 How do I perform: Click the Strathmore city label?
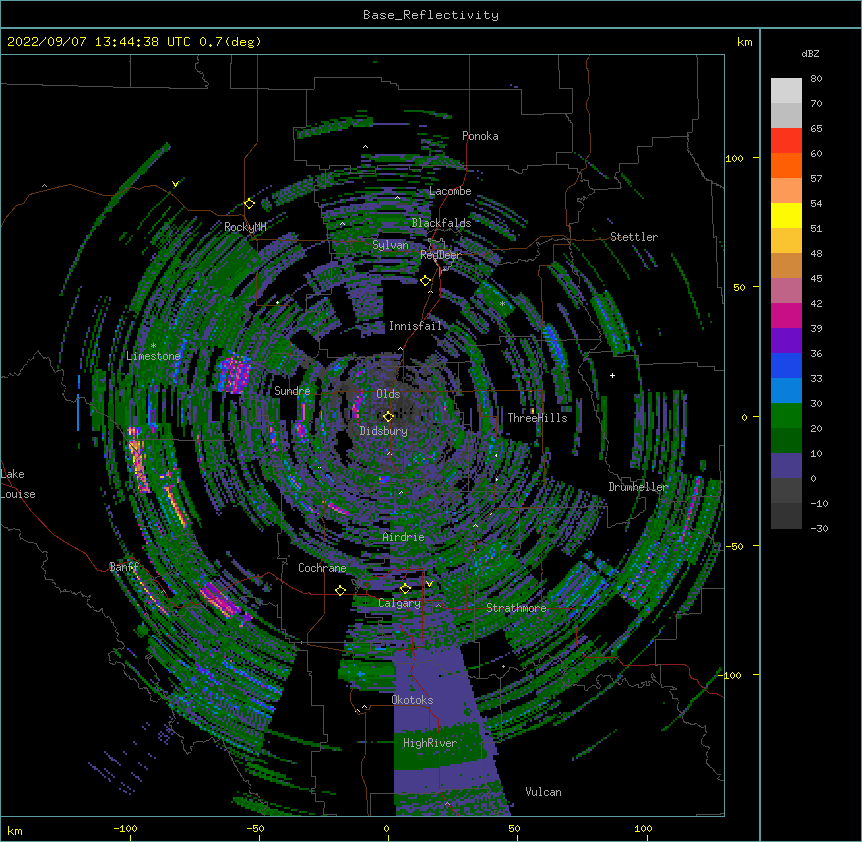click(516, 608)
